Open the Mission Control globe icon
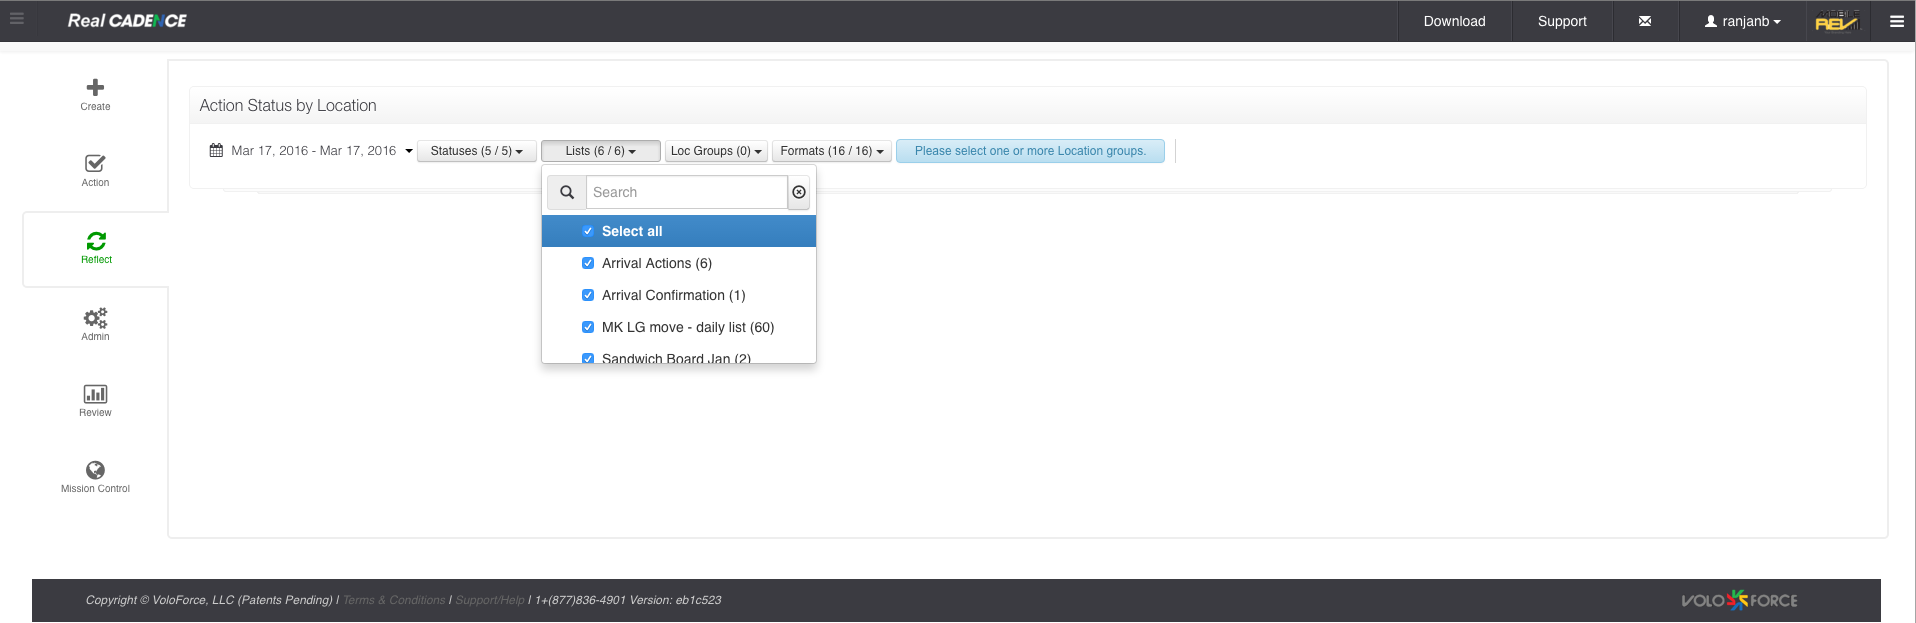This screenshot has width=1916, height=623. [x=95, y=470]
